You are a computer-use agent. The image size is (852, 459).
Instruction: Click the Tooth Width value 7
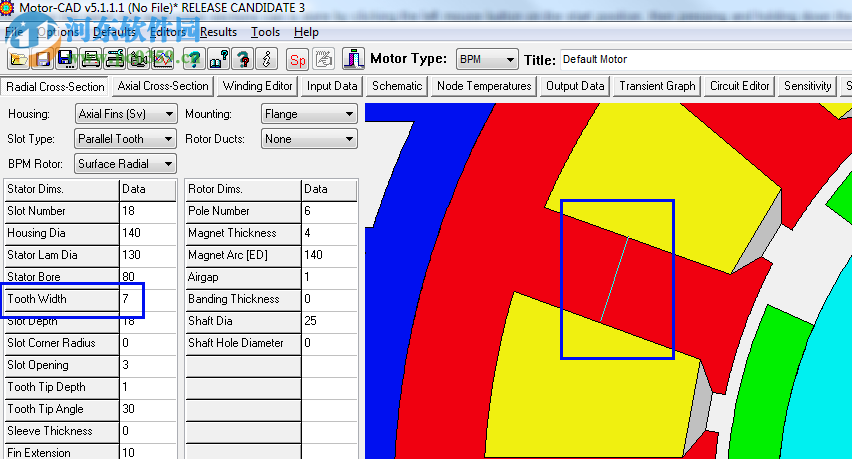(x=147, y=299)
